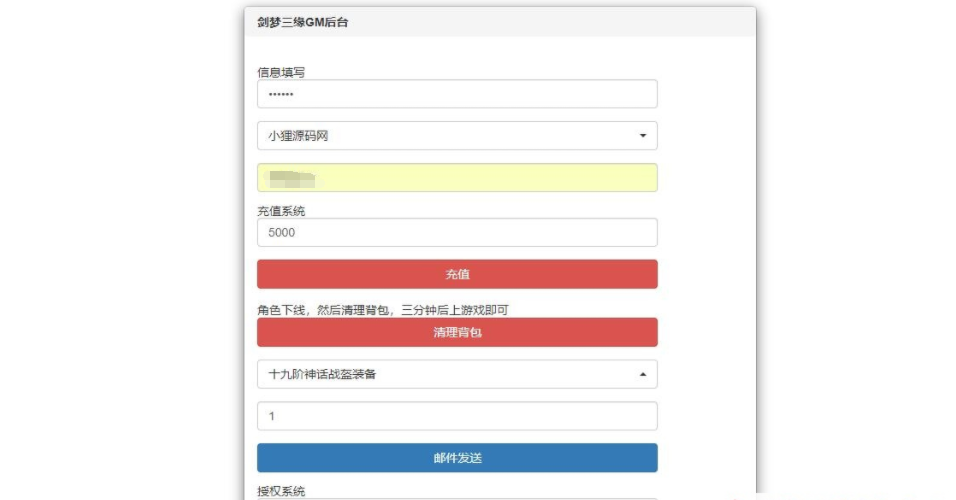The image size is (956, 500).
Task: Expand the 十九阶神话战盔装备 item dropdown
Action: pyautogui.click(x=456, y=375)
